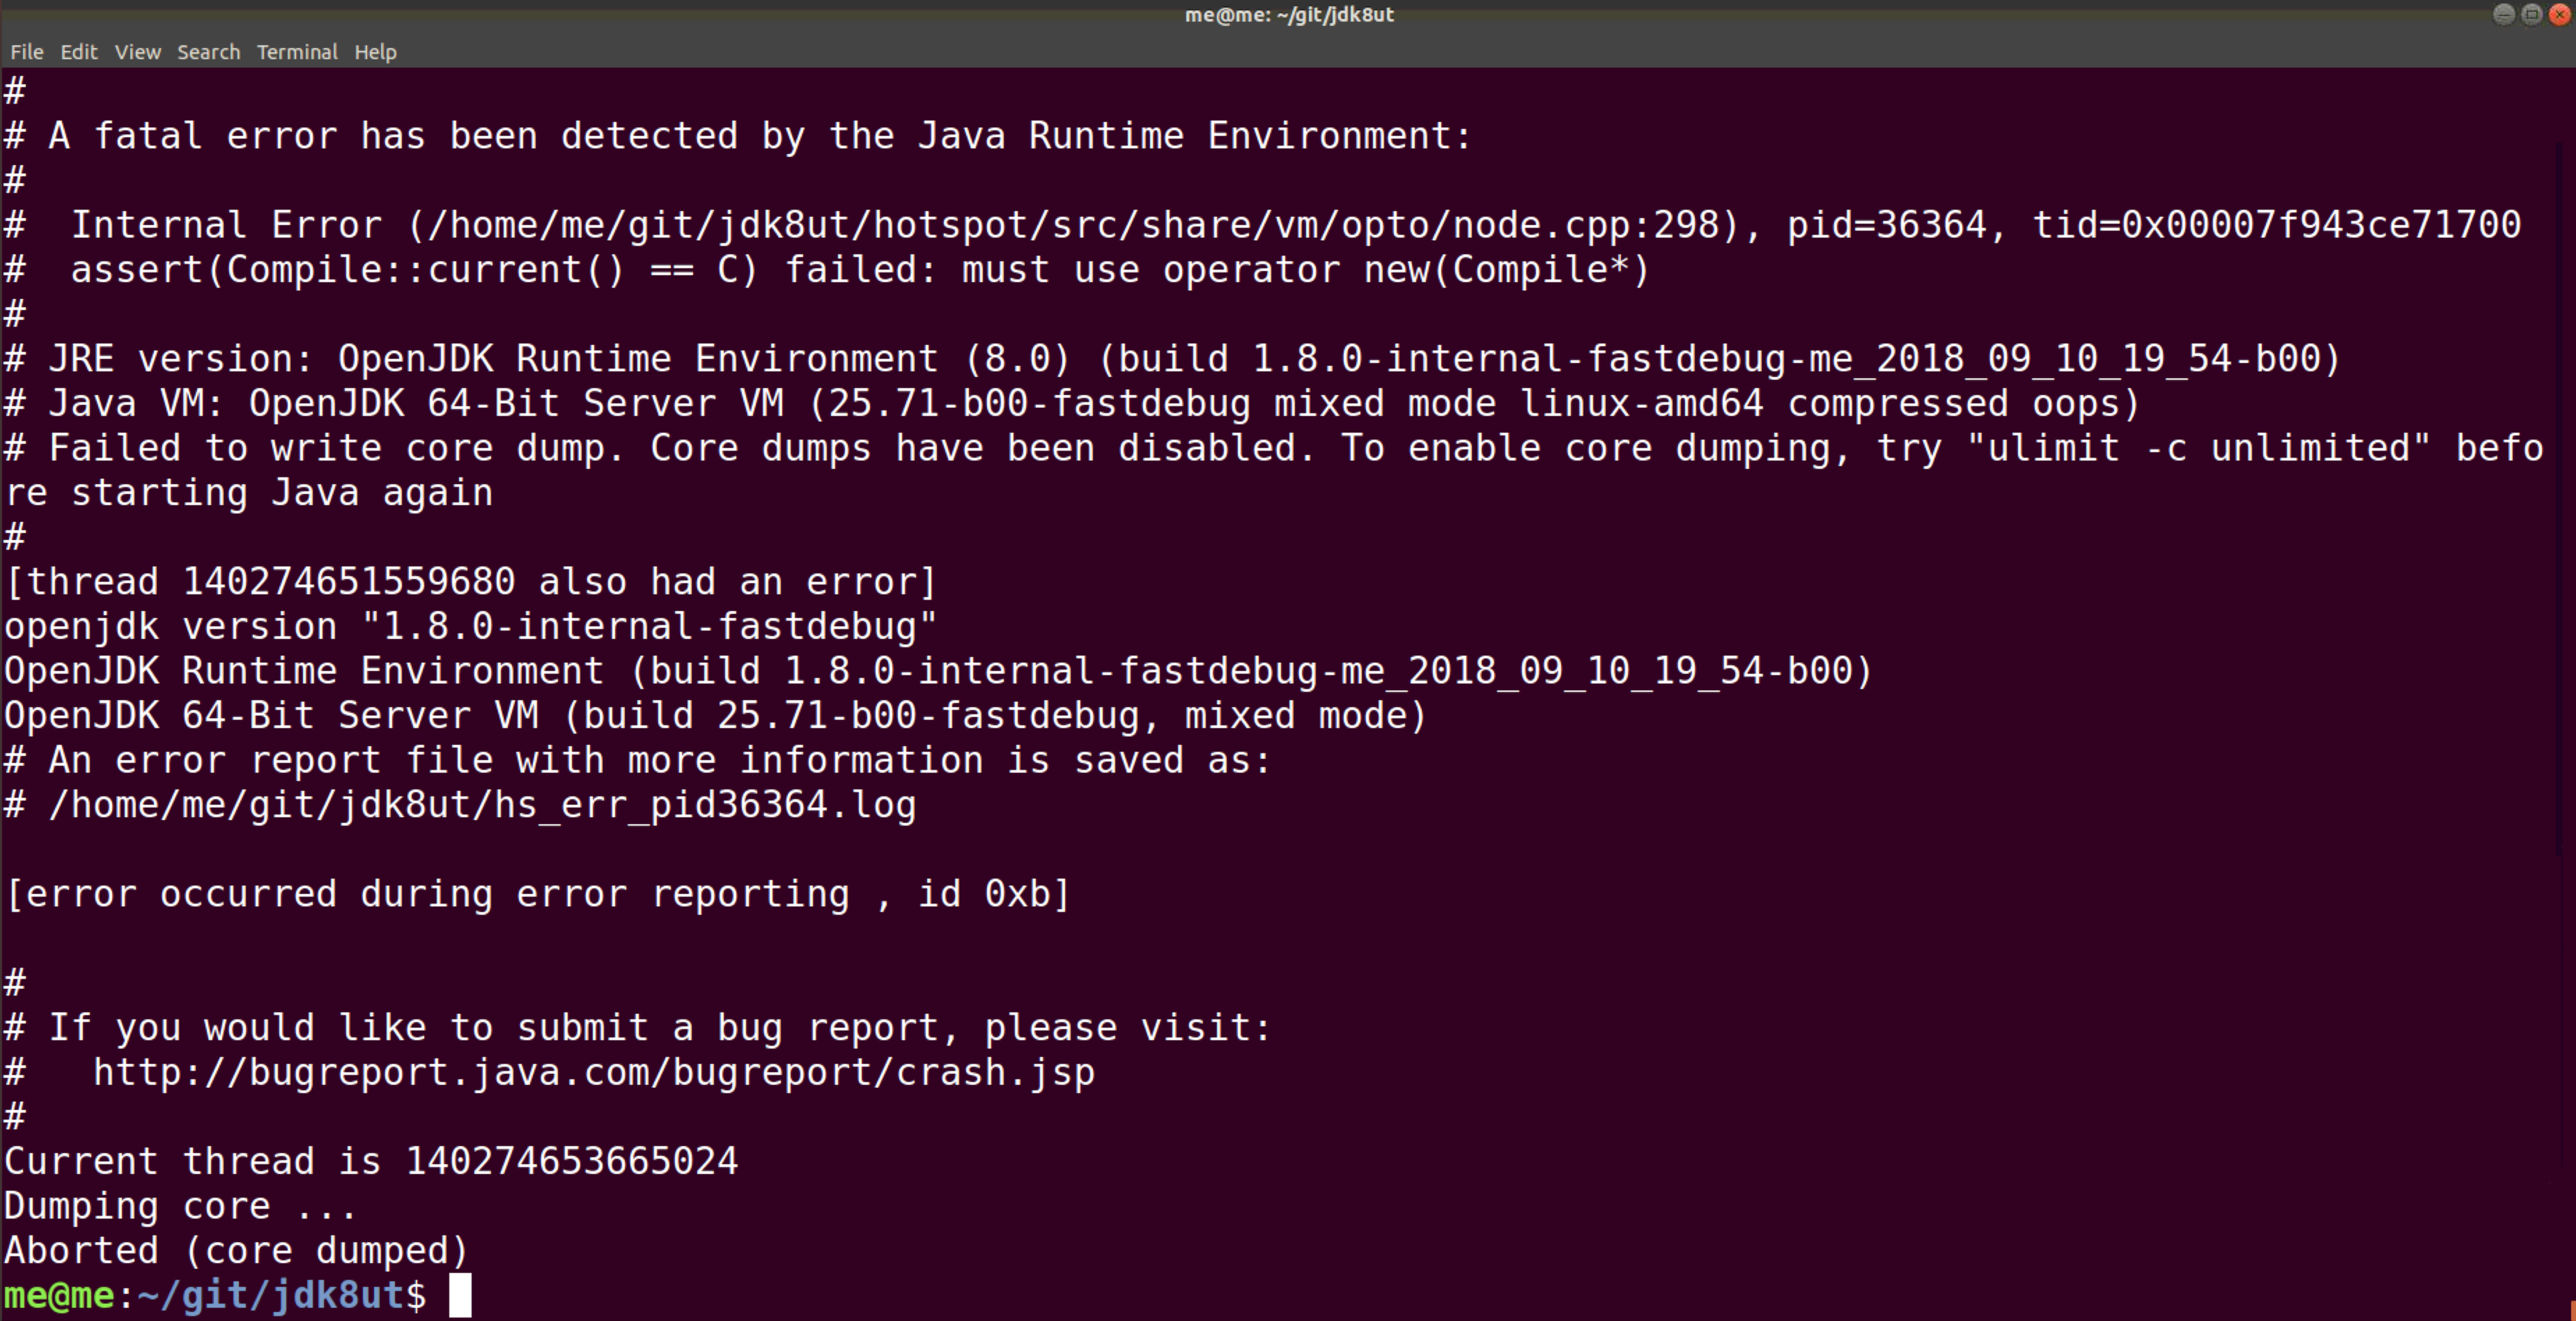Open the Help menu
Screen dimensions: 2576x1321
coord(375,52)
